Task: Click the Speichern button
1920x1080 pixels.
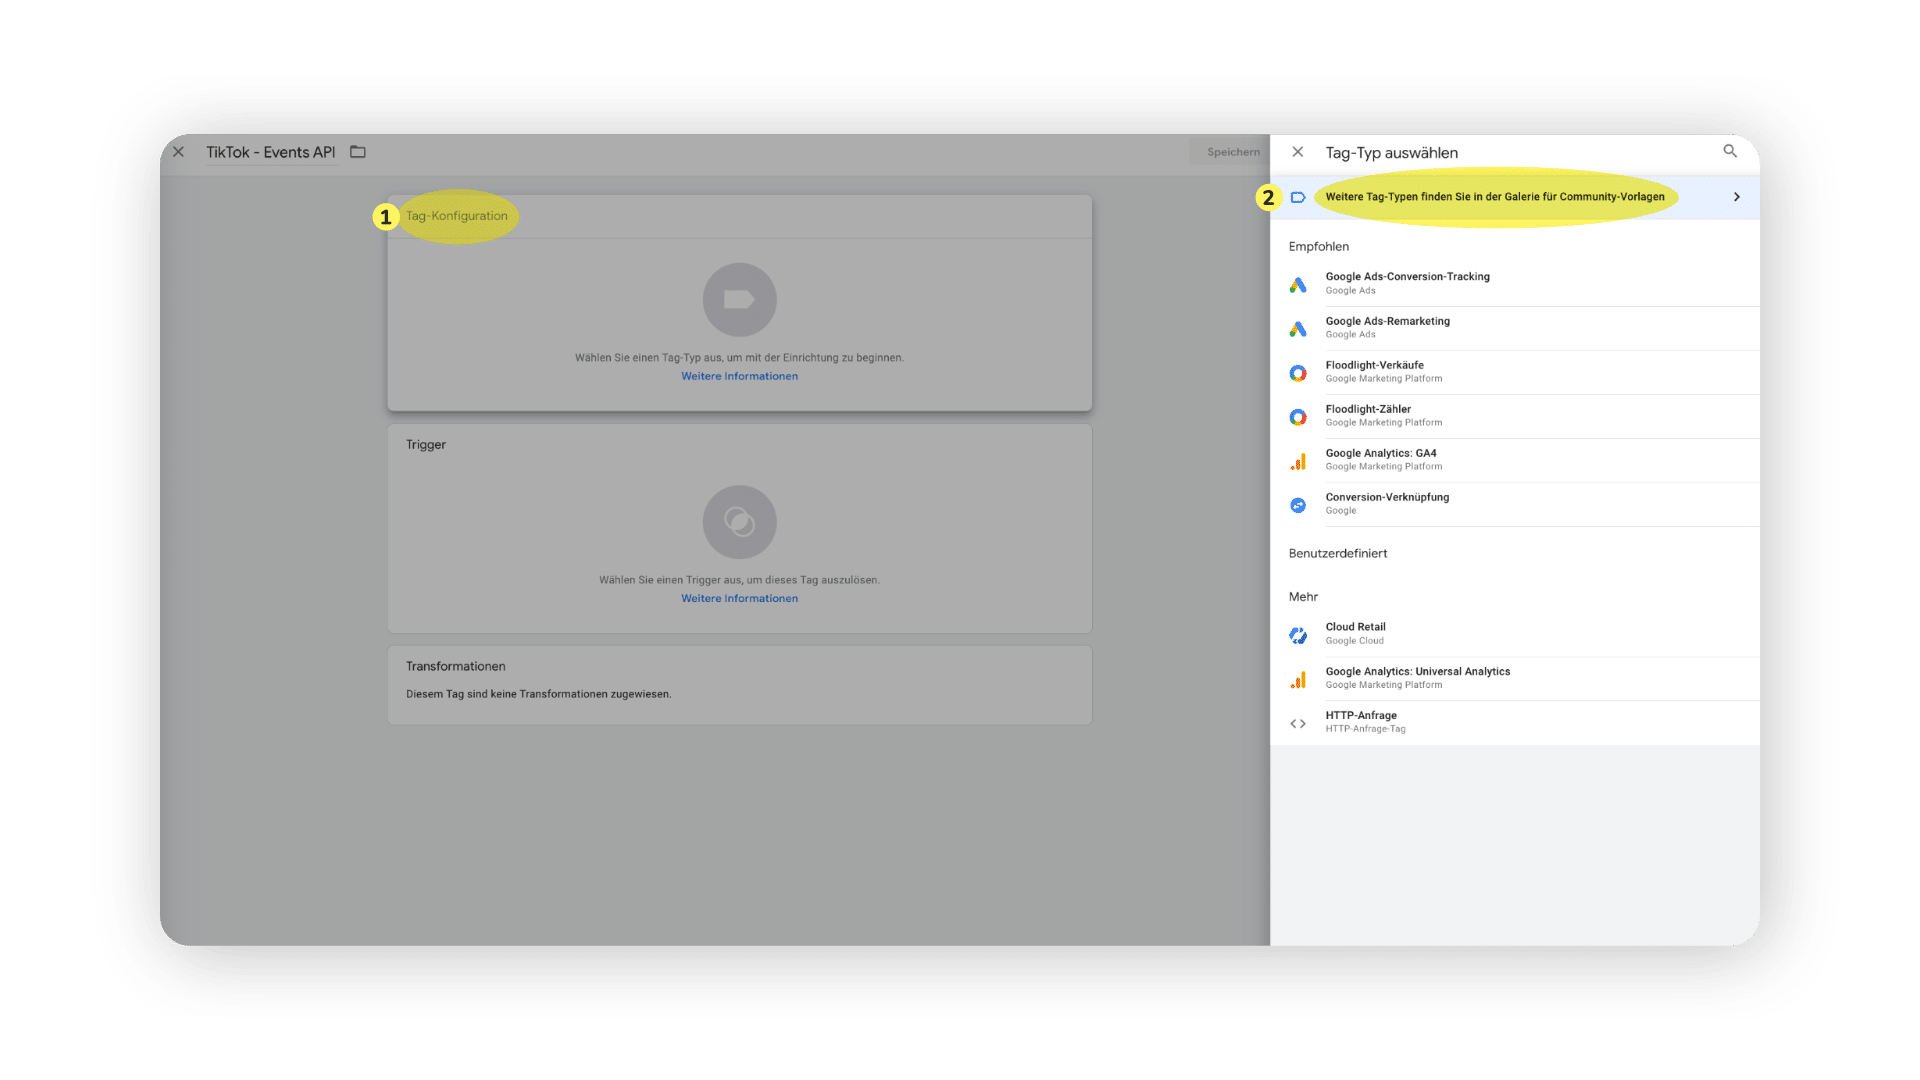Action: 1233,152
